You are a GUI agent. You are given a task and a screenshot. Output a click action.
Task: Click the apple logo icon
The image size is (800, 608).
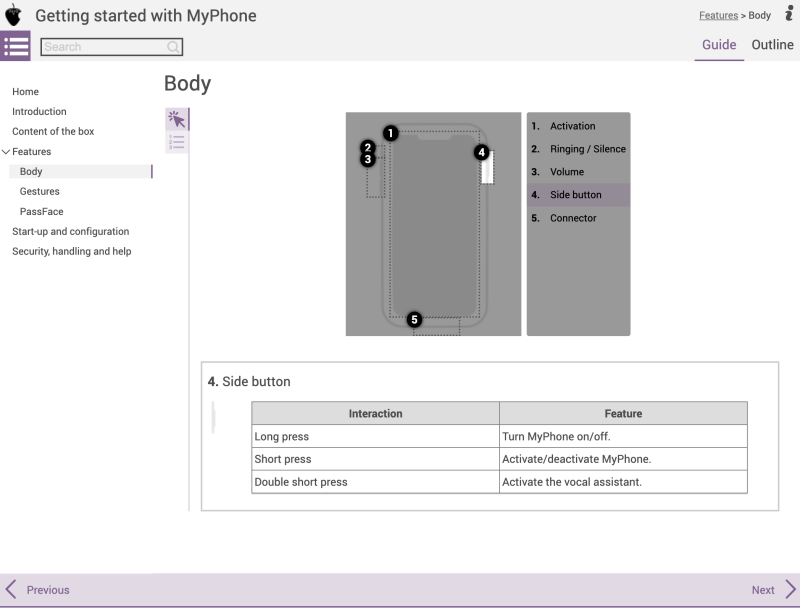click(x=13, y=15)
